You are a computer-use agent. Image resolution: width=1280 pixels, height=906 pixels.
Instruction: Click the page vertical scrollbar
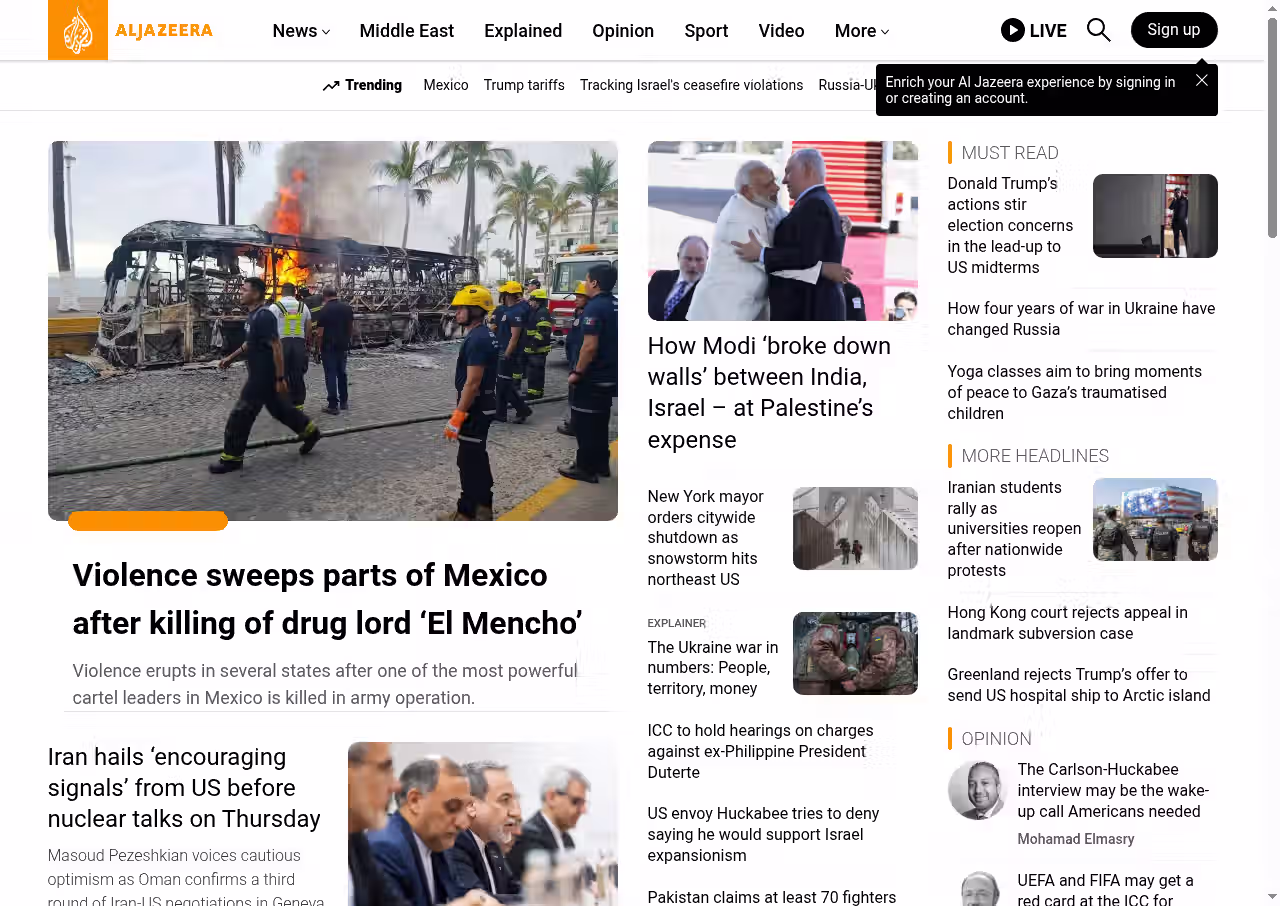click(x=1272, y=130)
